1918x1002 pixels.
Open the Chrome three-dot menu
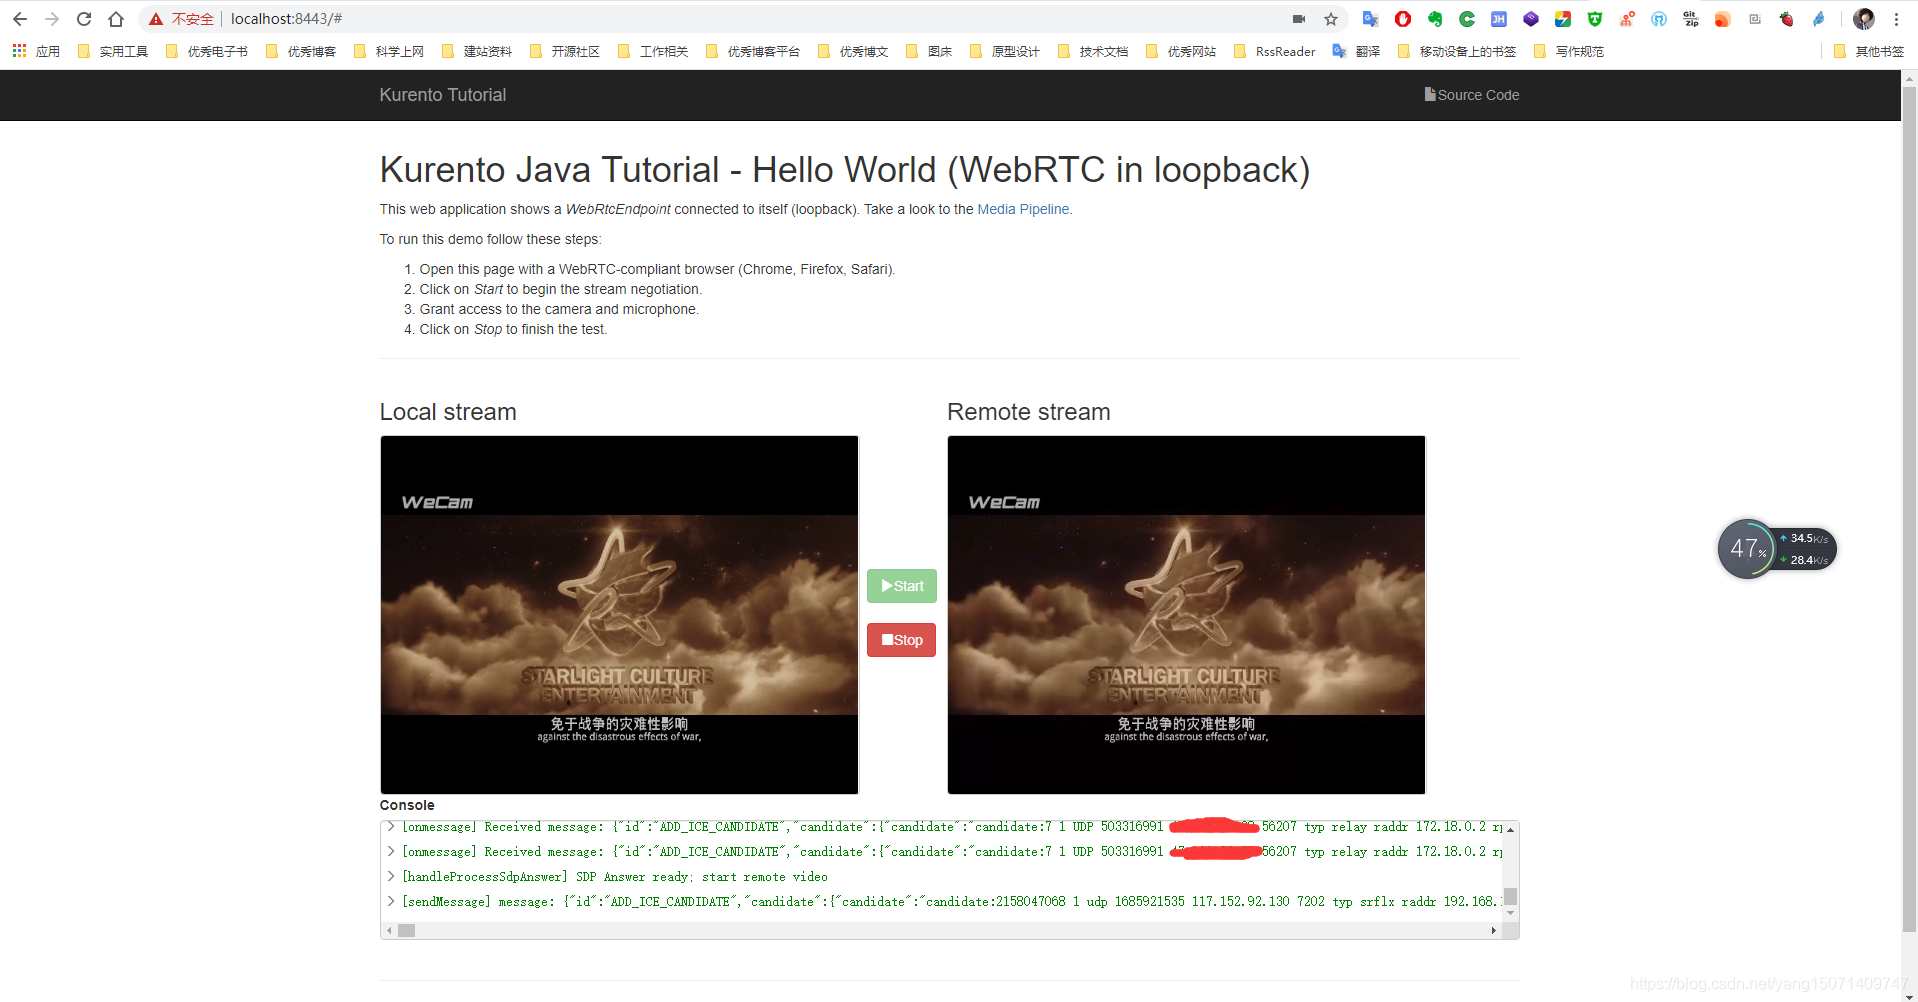point(1896,19)
